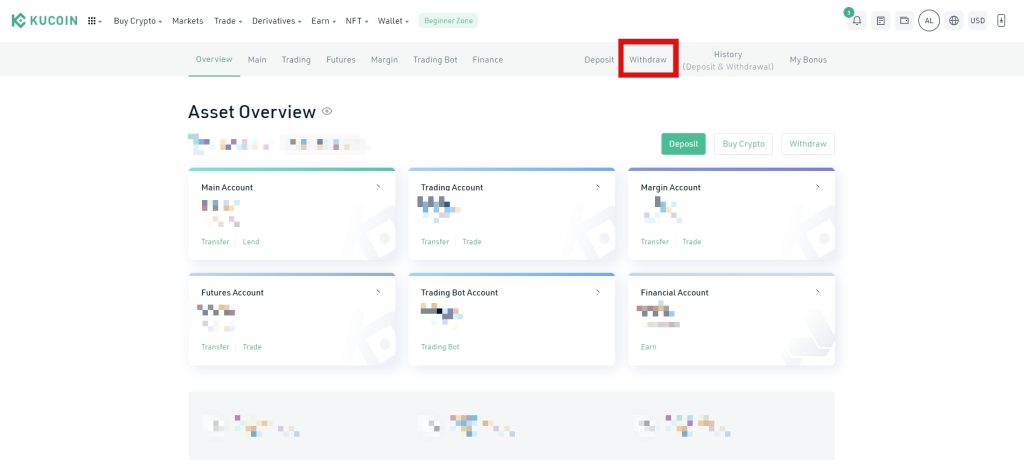Viewport: 1024px width, 468px height.
Task: Click Trading Bot link in card
Action: tap(440, 347)
